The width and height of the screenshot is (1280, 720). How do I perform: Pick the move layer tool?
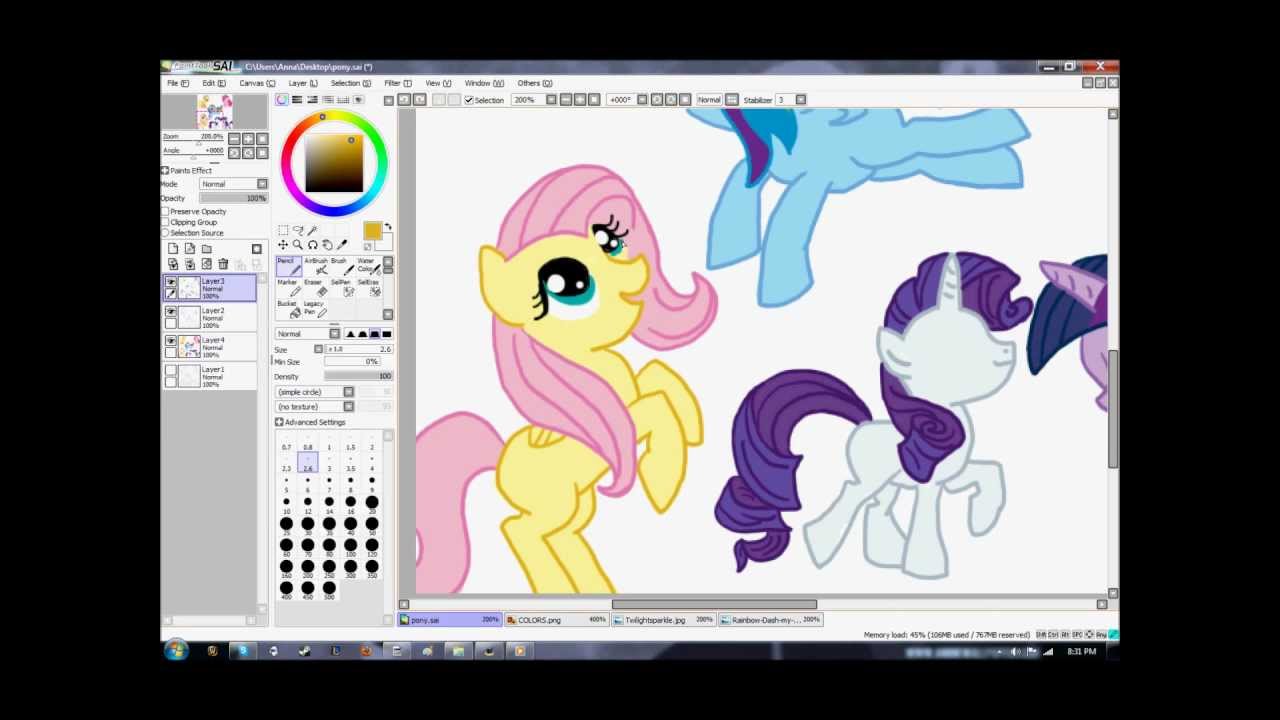point(283,245)
